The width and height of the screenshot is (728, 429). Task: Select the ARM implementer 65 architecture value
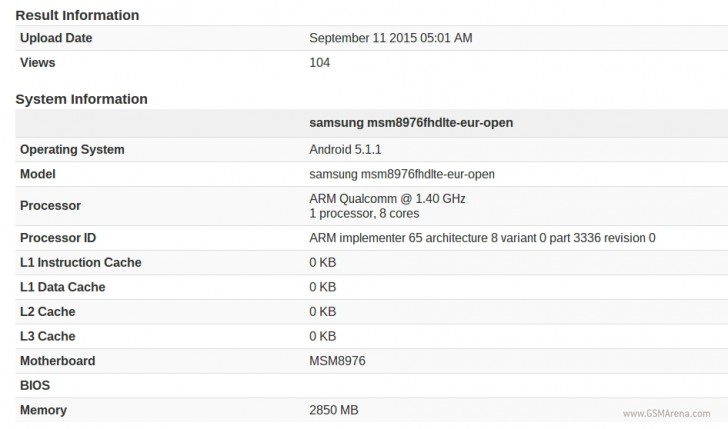482,238
